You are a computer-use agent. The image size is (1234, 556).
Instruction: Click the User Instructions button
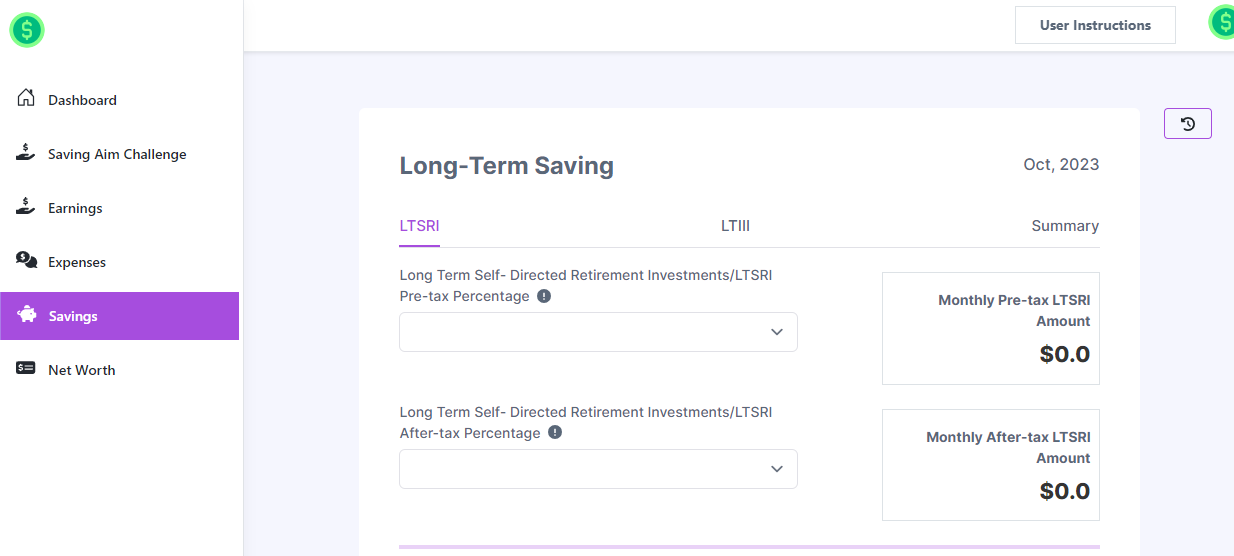tap(1095, 25)
